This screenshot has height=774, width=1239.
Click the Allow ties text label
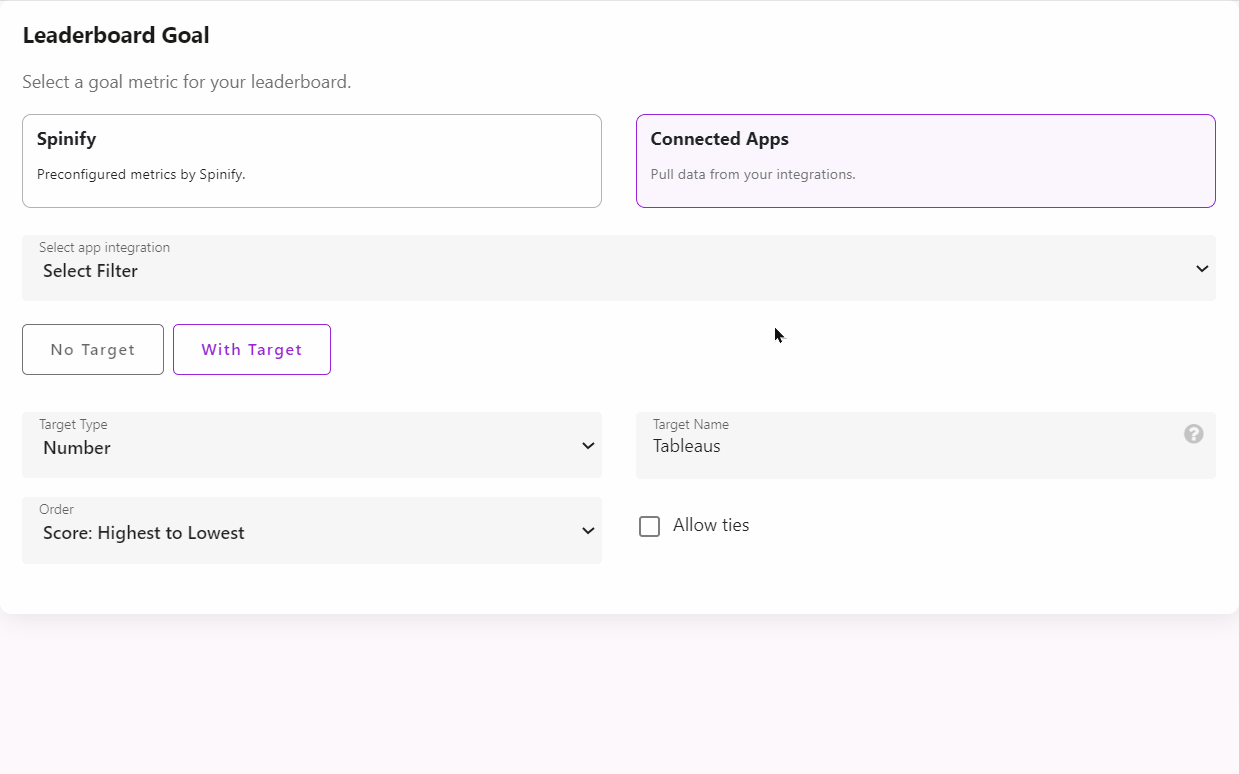711,524
